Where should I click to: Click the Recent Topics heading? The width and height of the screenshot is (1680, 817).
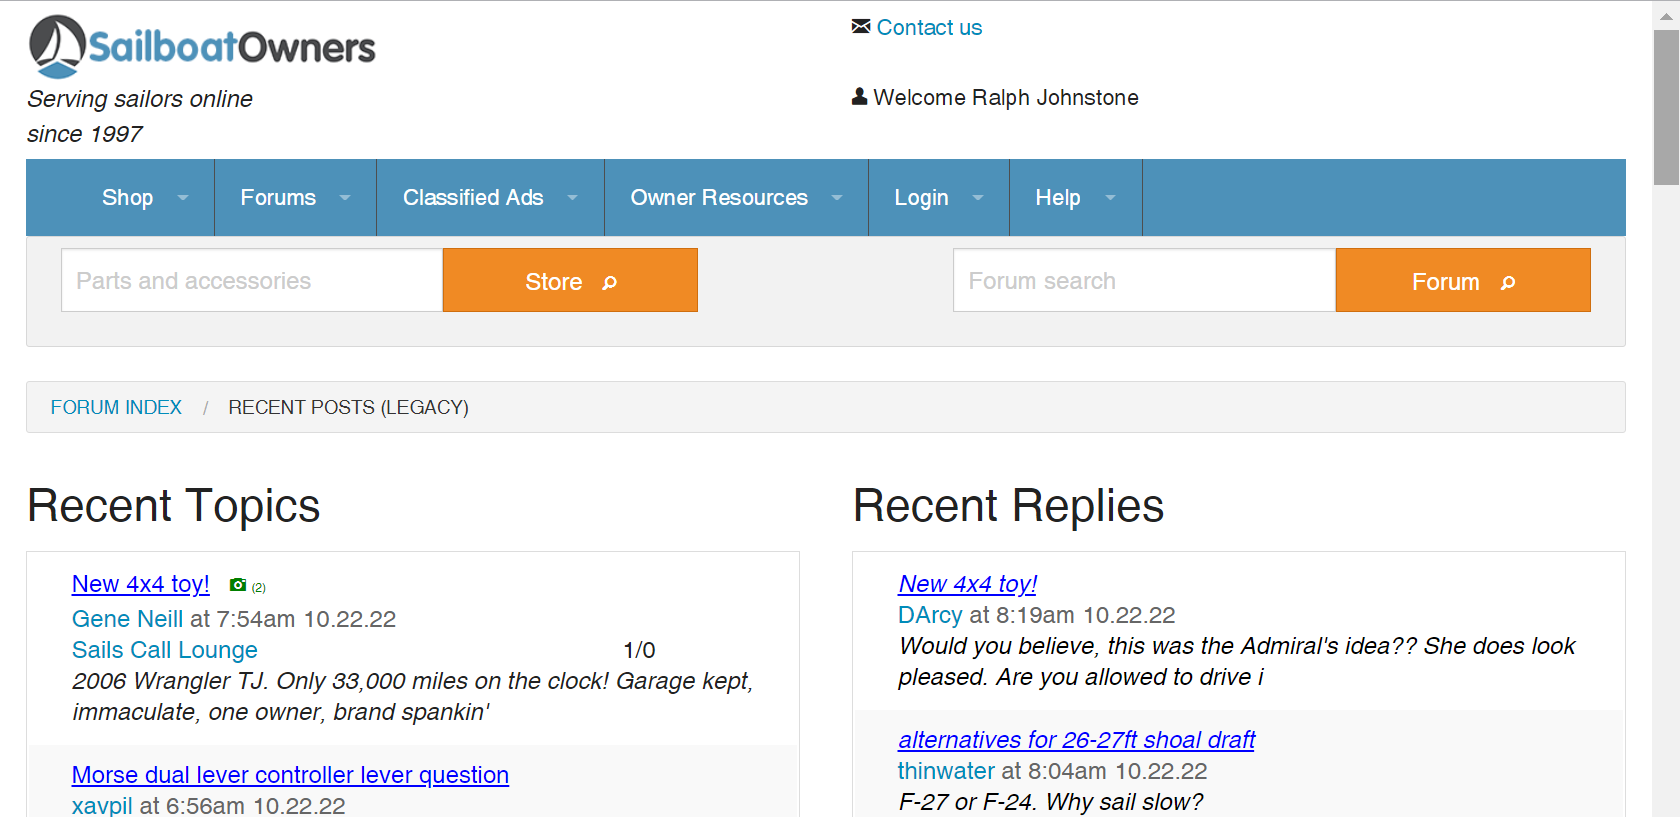click(174, 505)
